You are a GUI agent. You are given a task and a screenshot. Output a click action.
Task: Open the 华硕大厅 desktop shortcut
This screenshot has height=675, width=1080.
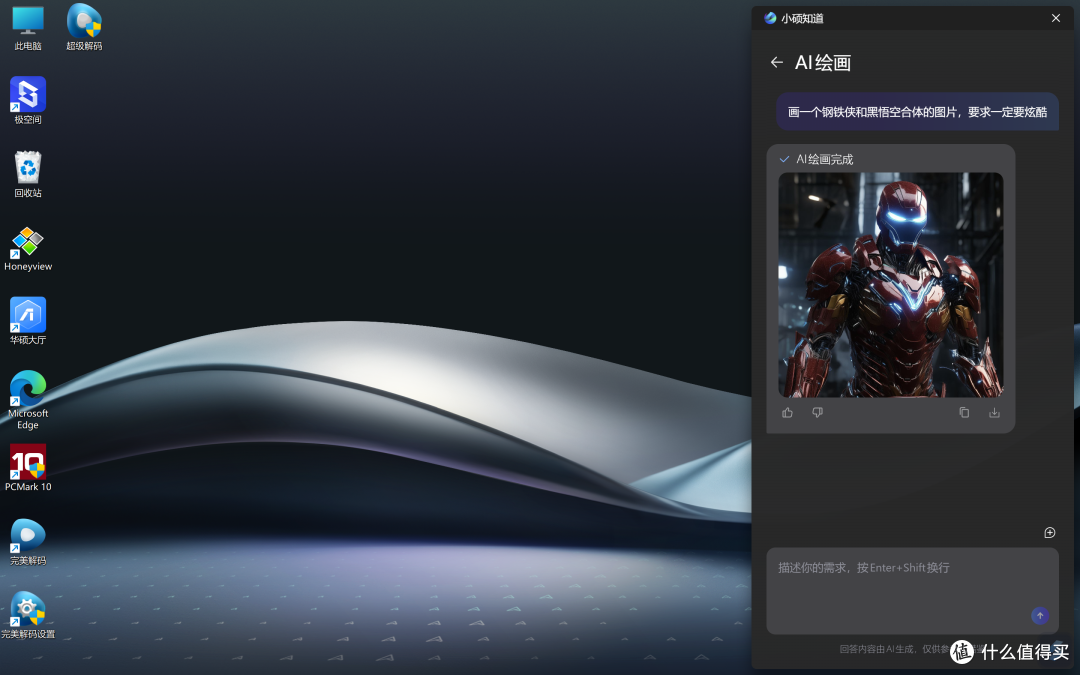(28, 321)
